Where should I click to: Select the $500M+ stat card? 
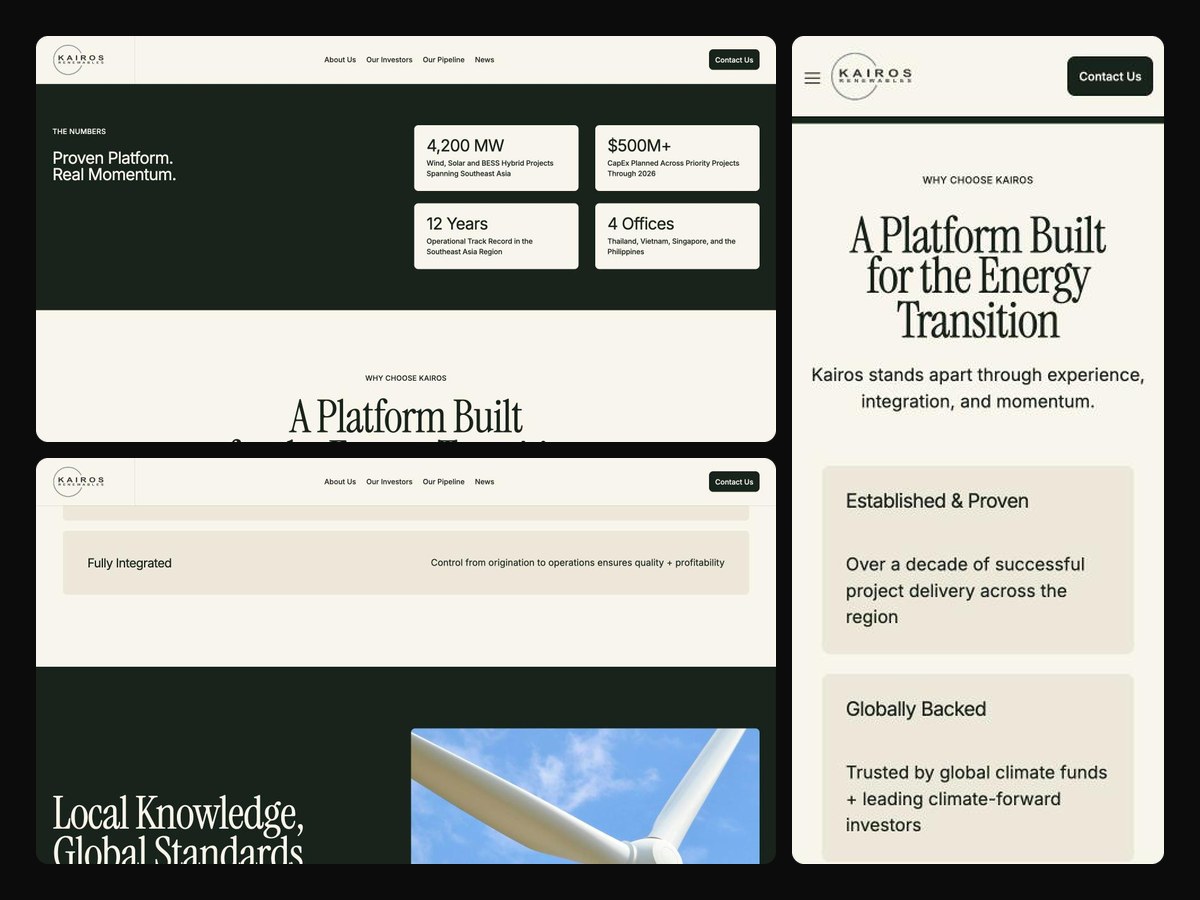[x=677, y=158]
